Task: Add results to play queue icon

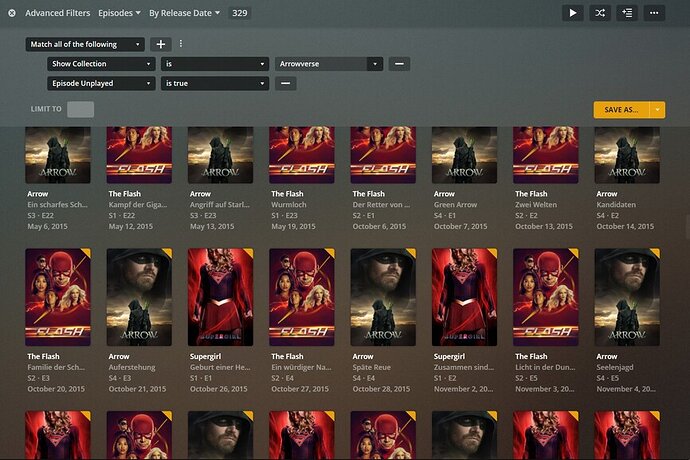Action: point(627,13)
